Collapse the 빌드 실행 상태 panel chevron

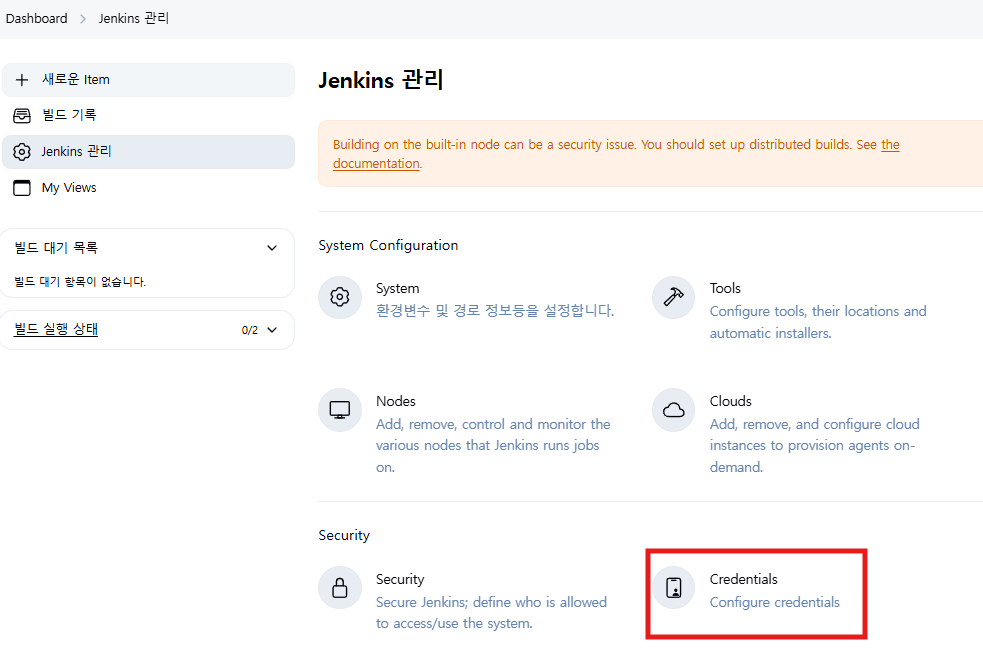tap(272, 330)
